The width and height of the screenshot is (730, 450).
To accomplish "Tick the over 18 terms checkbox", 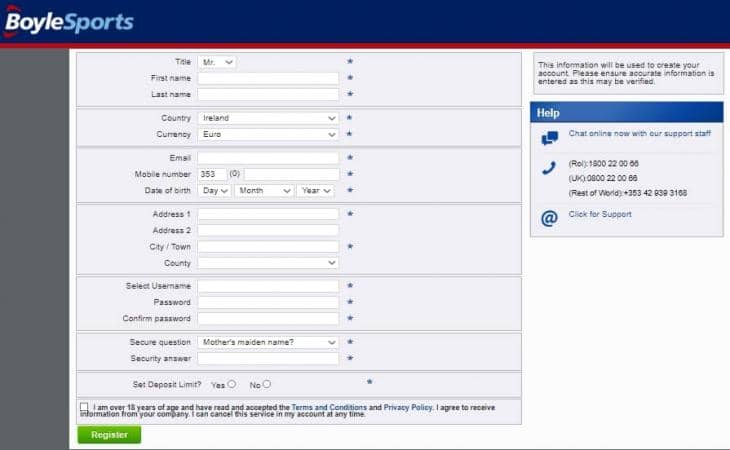I will click(84, 408).
